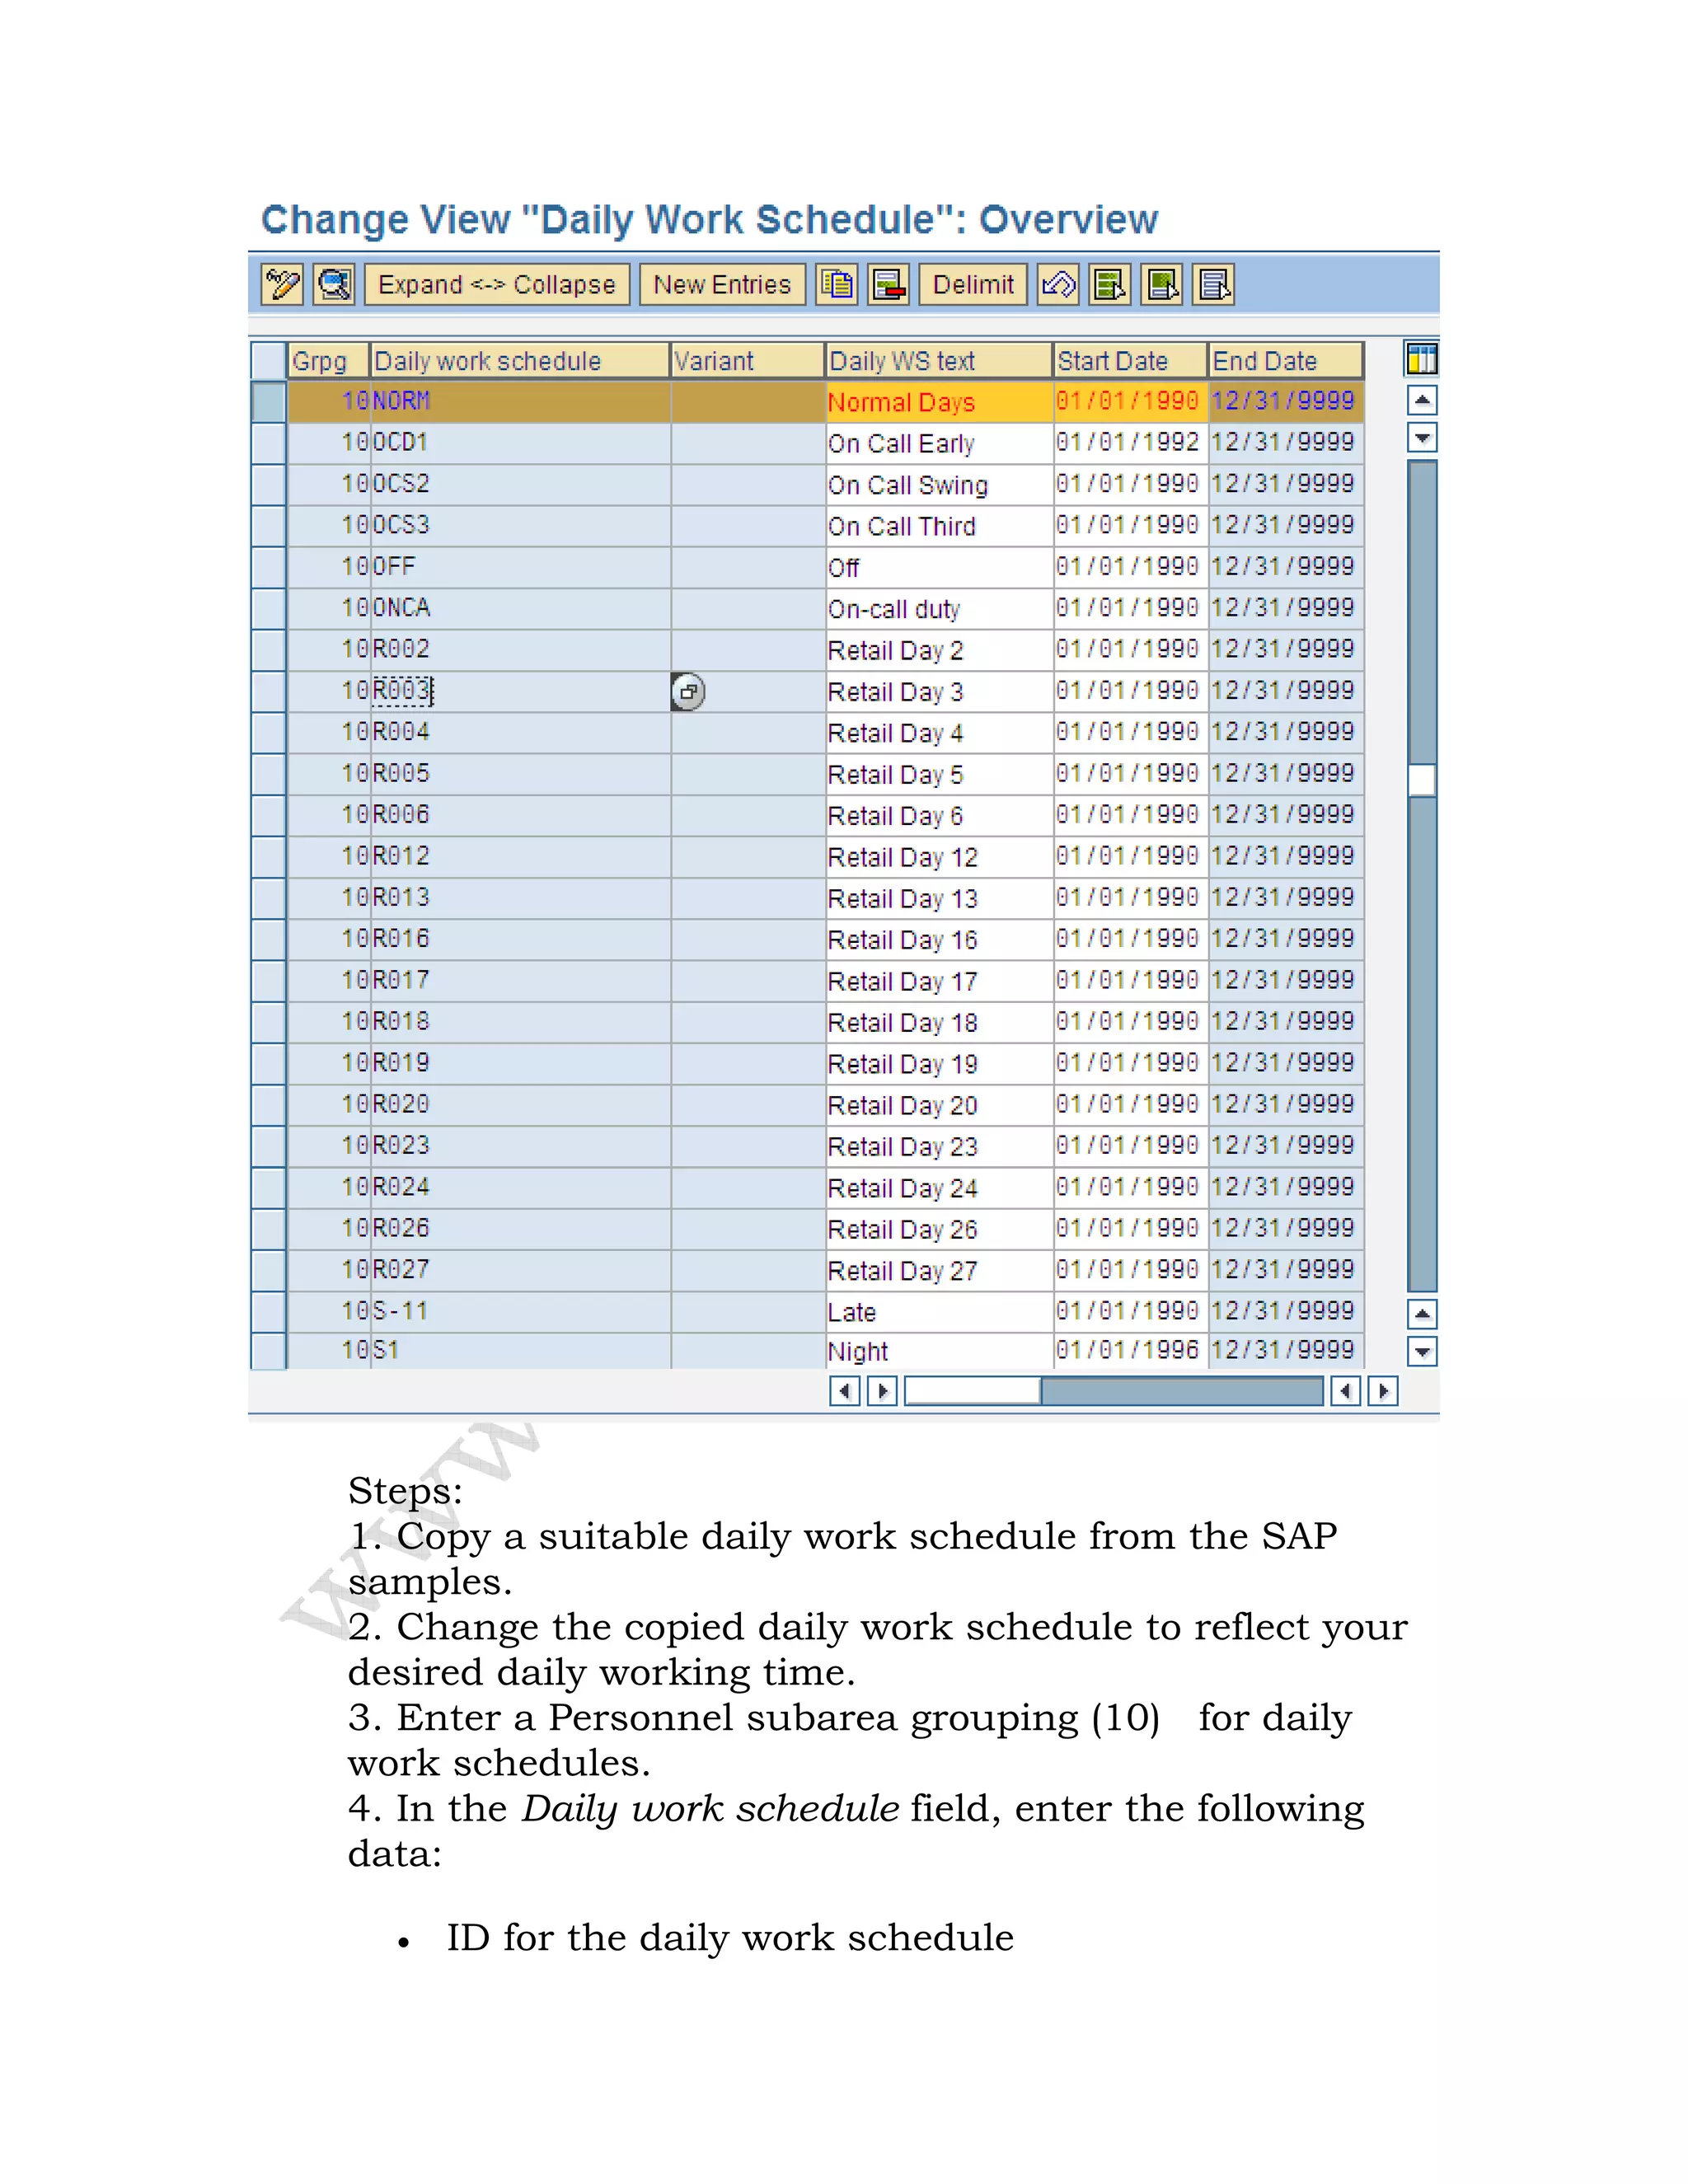Click the Copy As icon
Screen dimensions: 1688x2184
(x=837, y=285)
